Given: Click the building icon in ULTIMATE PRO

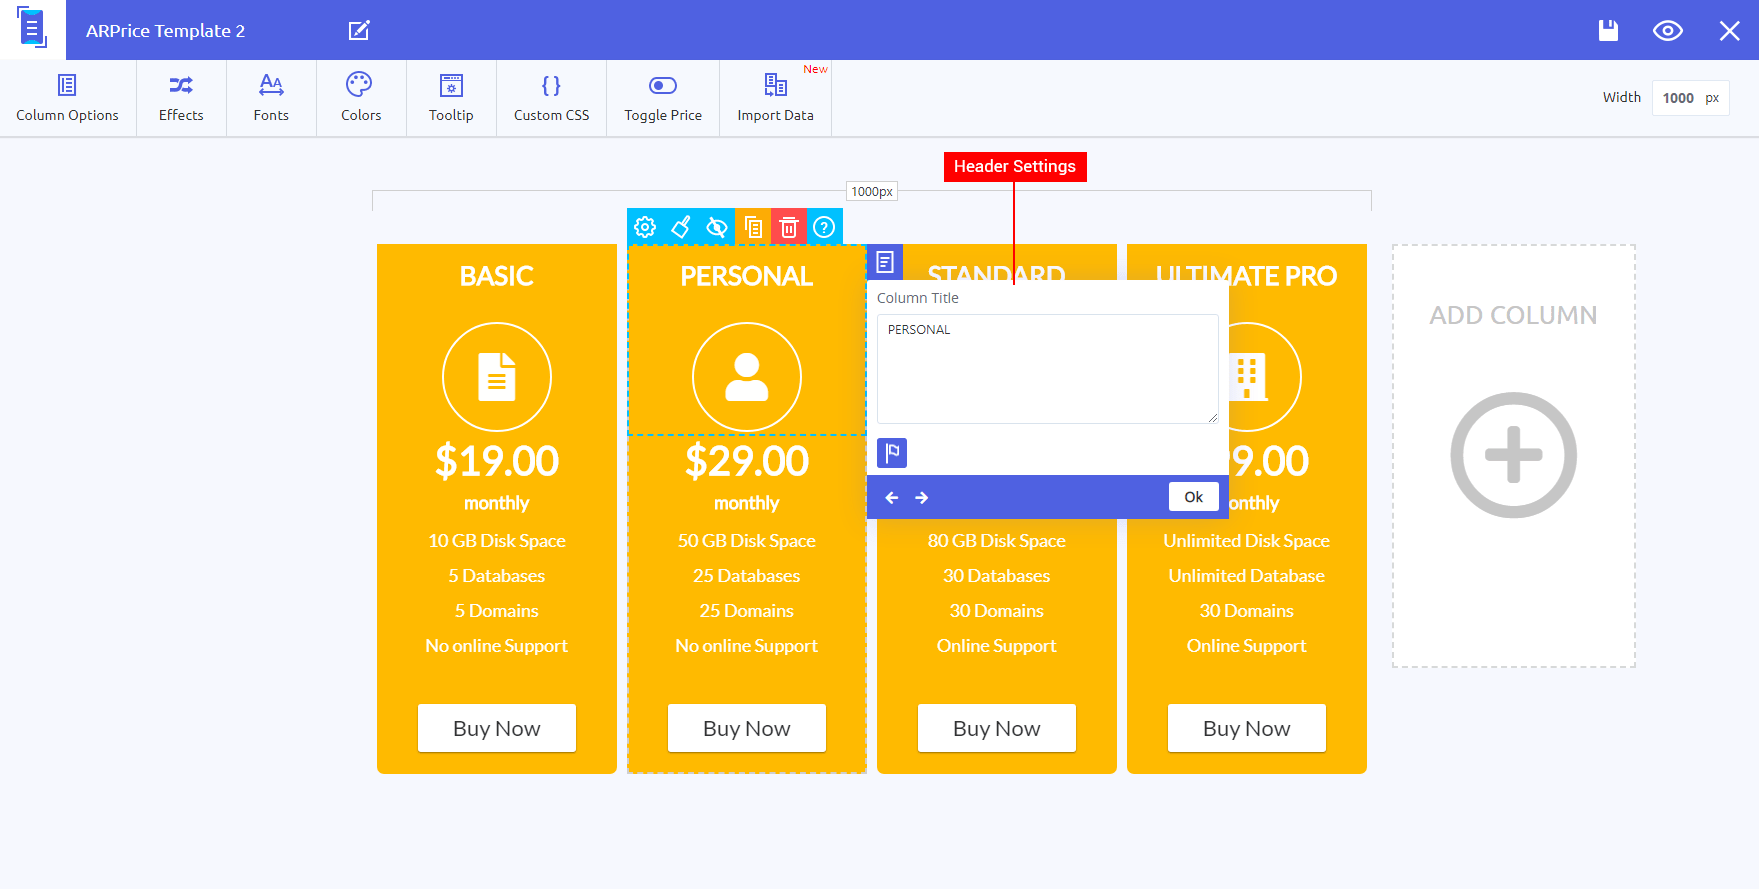Looking at the screenshot, I should [x=1251, y=377].
